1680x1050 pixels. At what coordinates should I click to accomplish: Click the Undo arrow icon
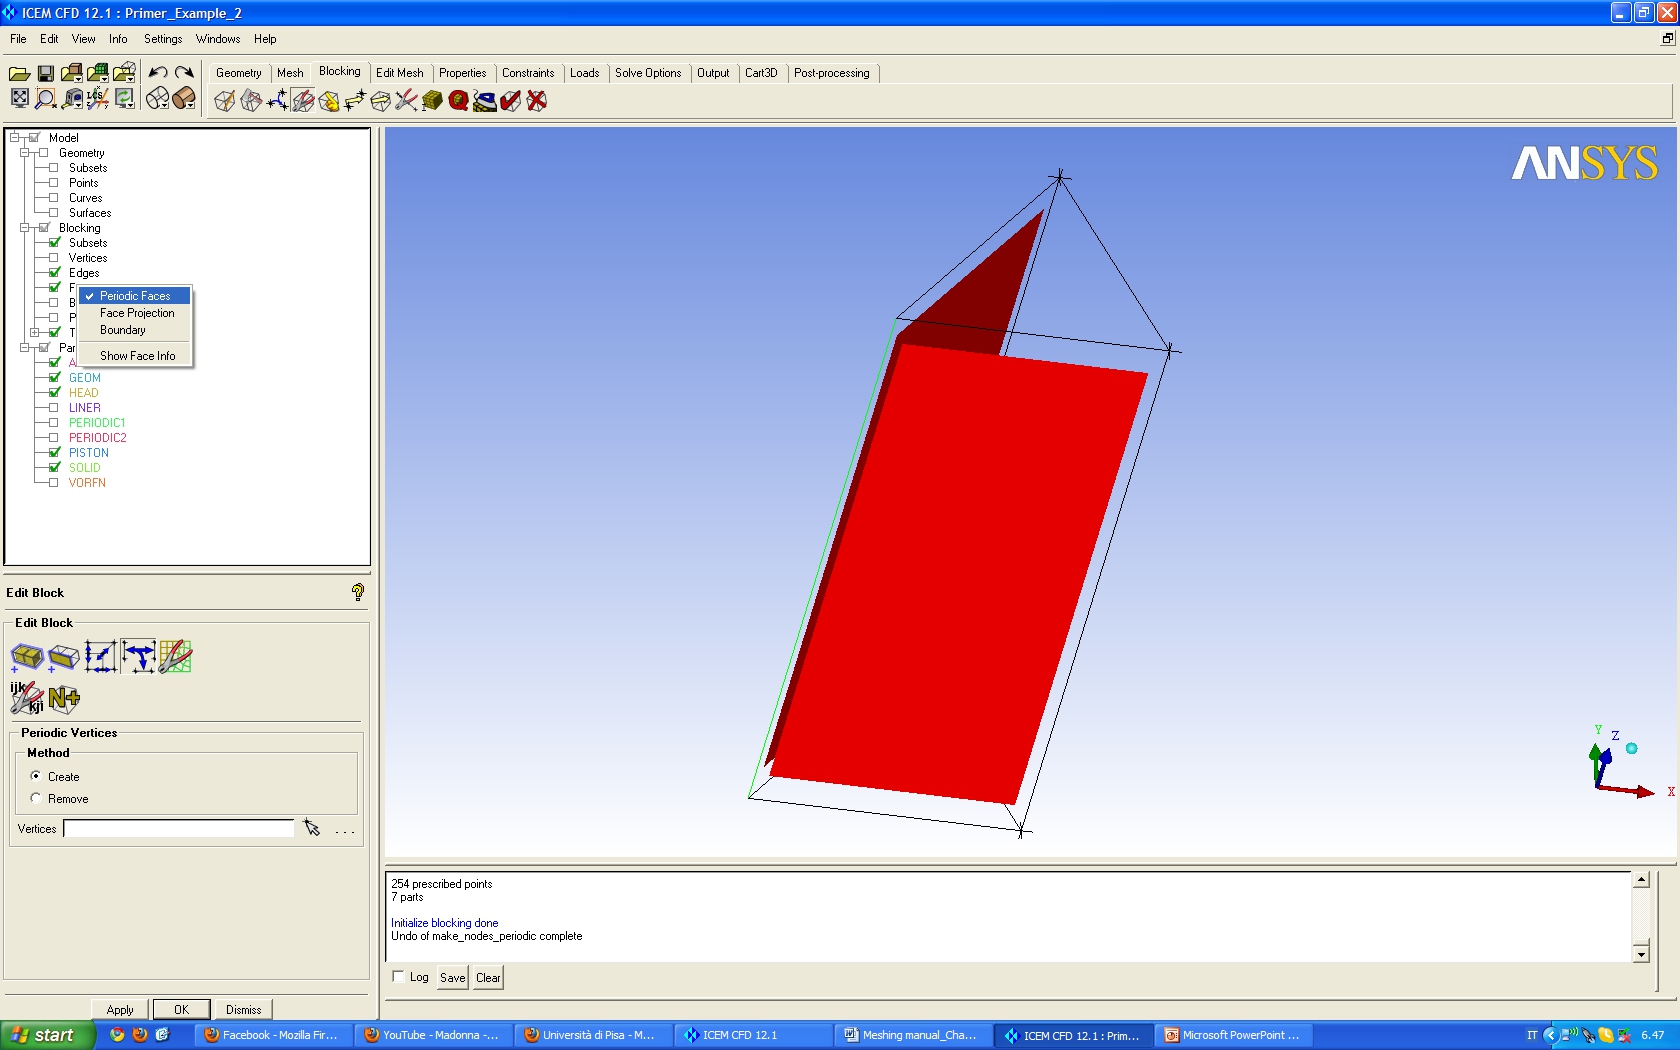click(158, 73)
